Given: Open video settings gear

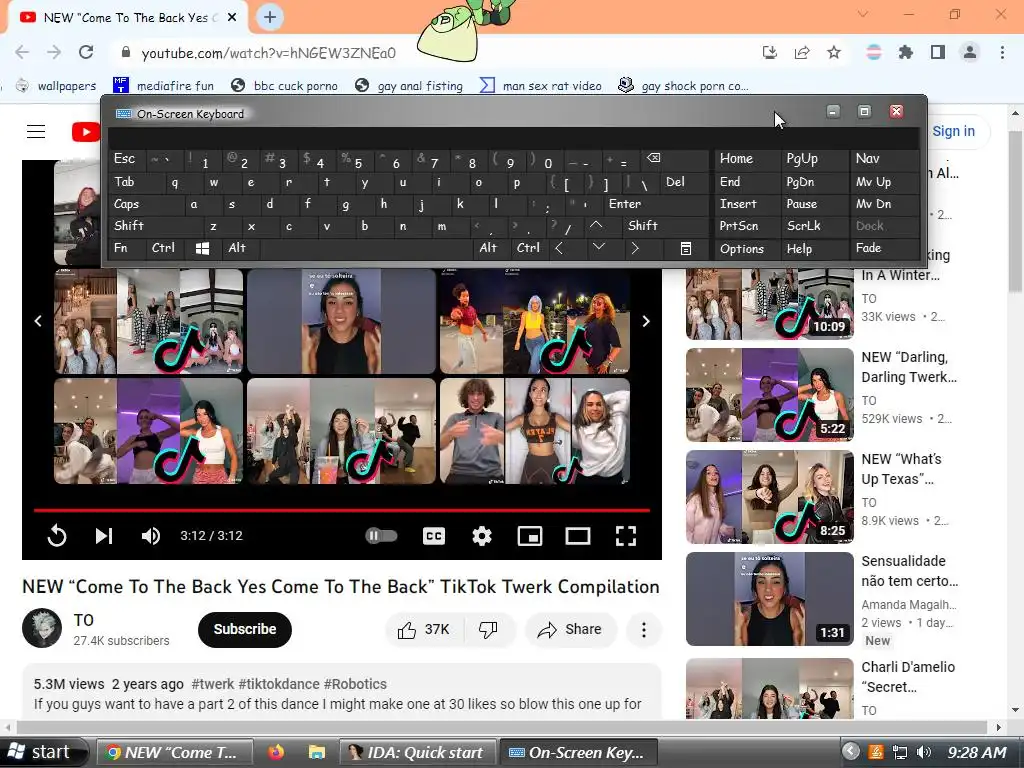Looking at the screenshot, I should (482, 536).
